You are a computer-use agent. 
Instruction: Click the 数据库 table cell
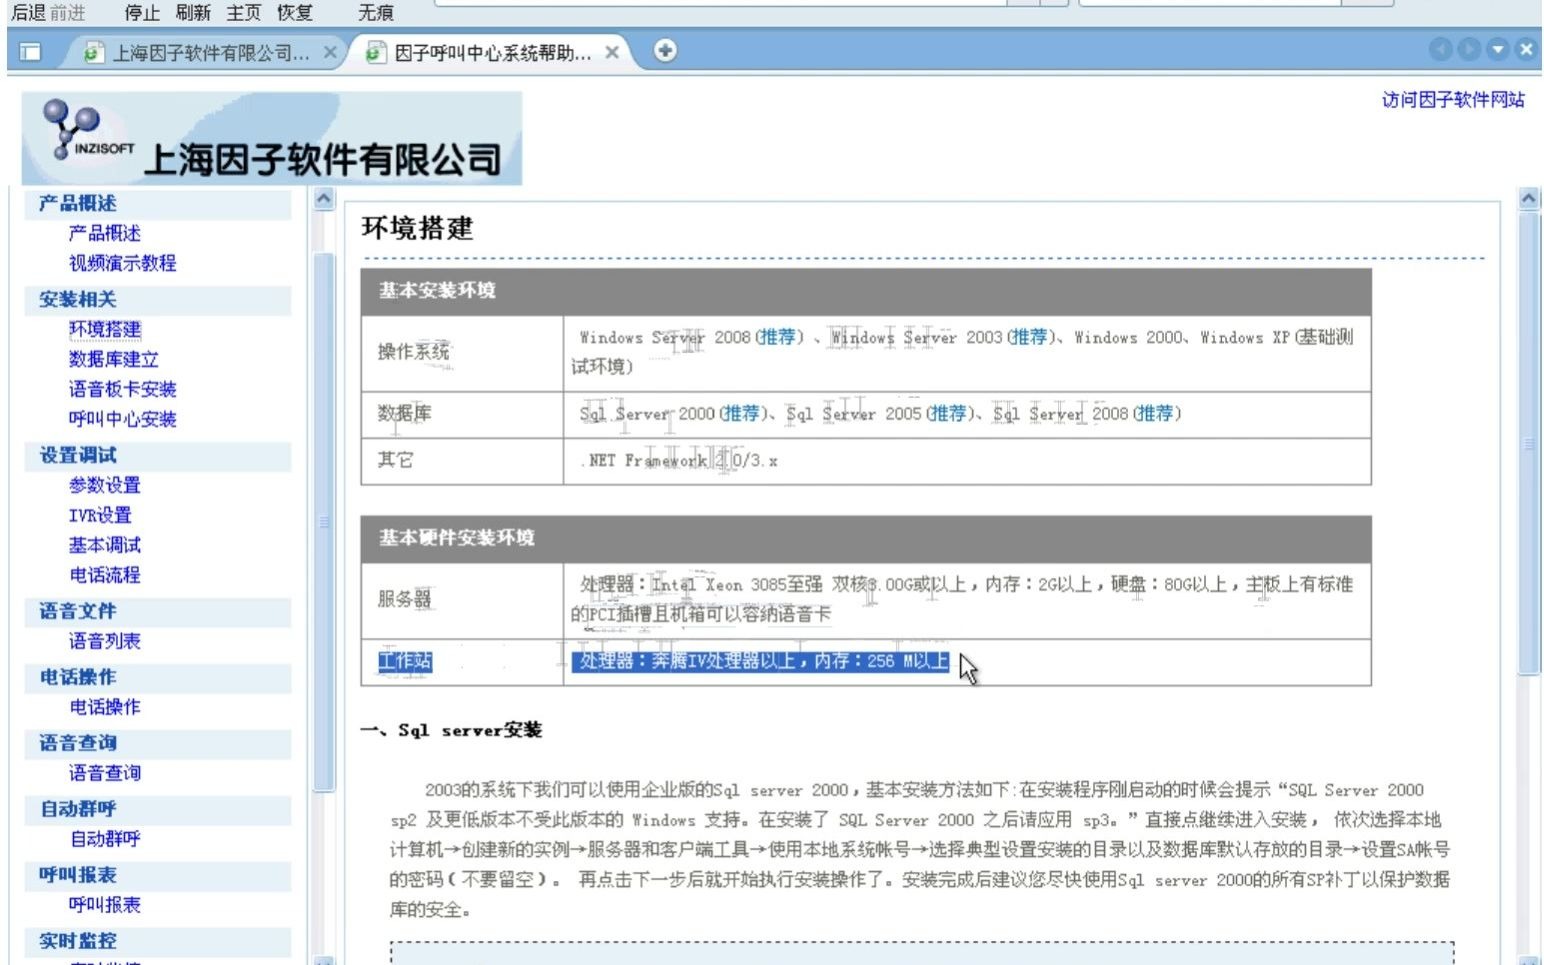[462, 414]
